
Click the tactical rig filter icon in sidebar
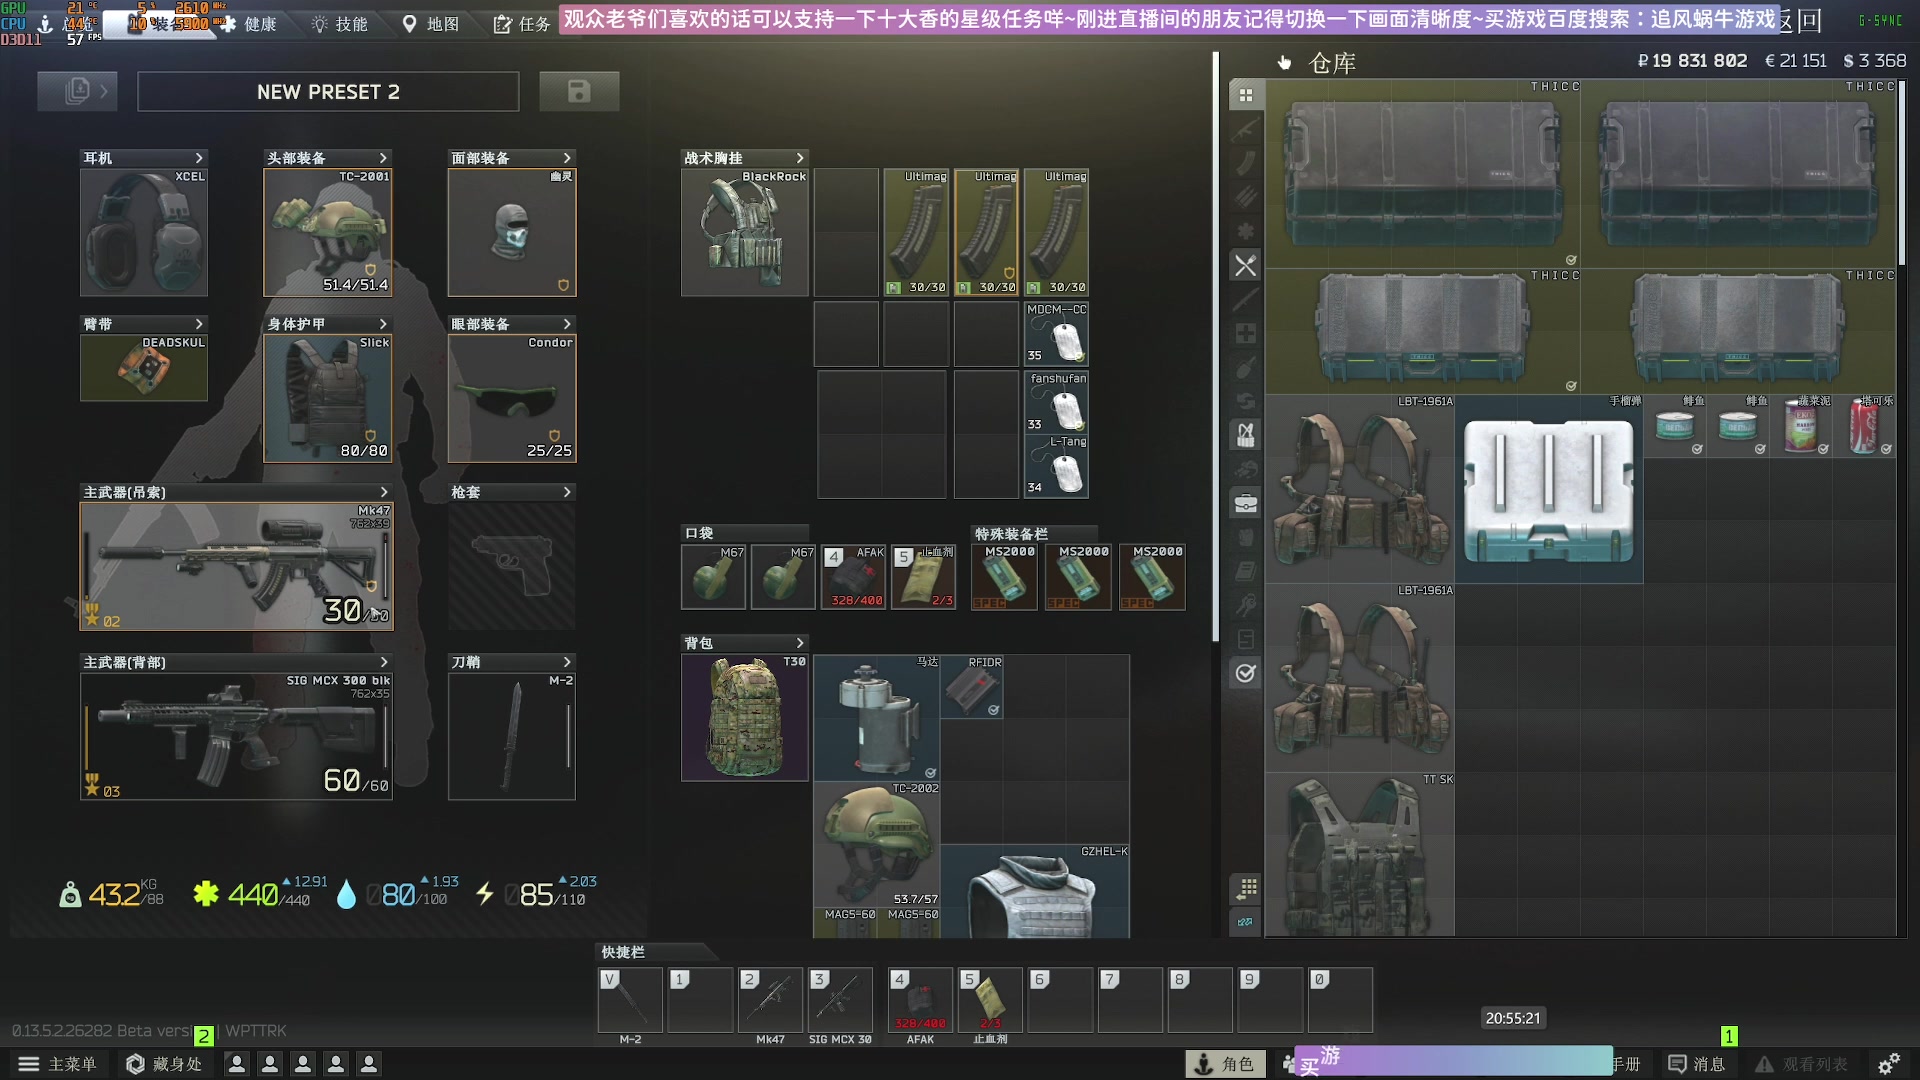1245,435
